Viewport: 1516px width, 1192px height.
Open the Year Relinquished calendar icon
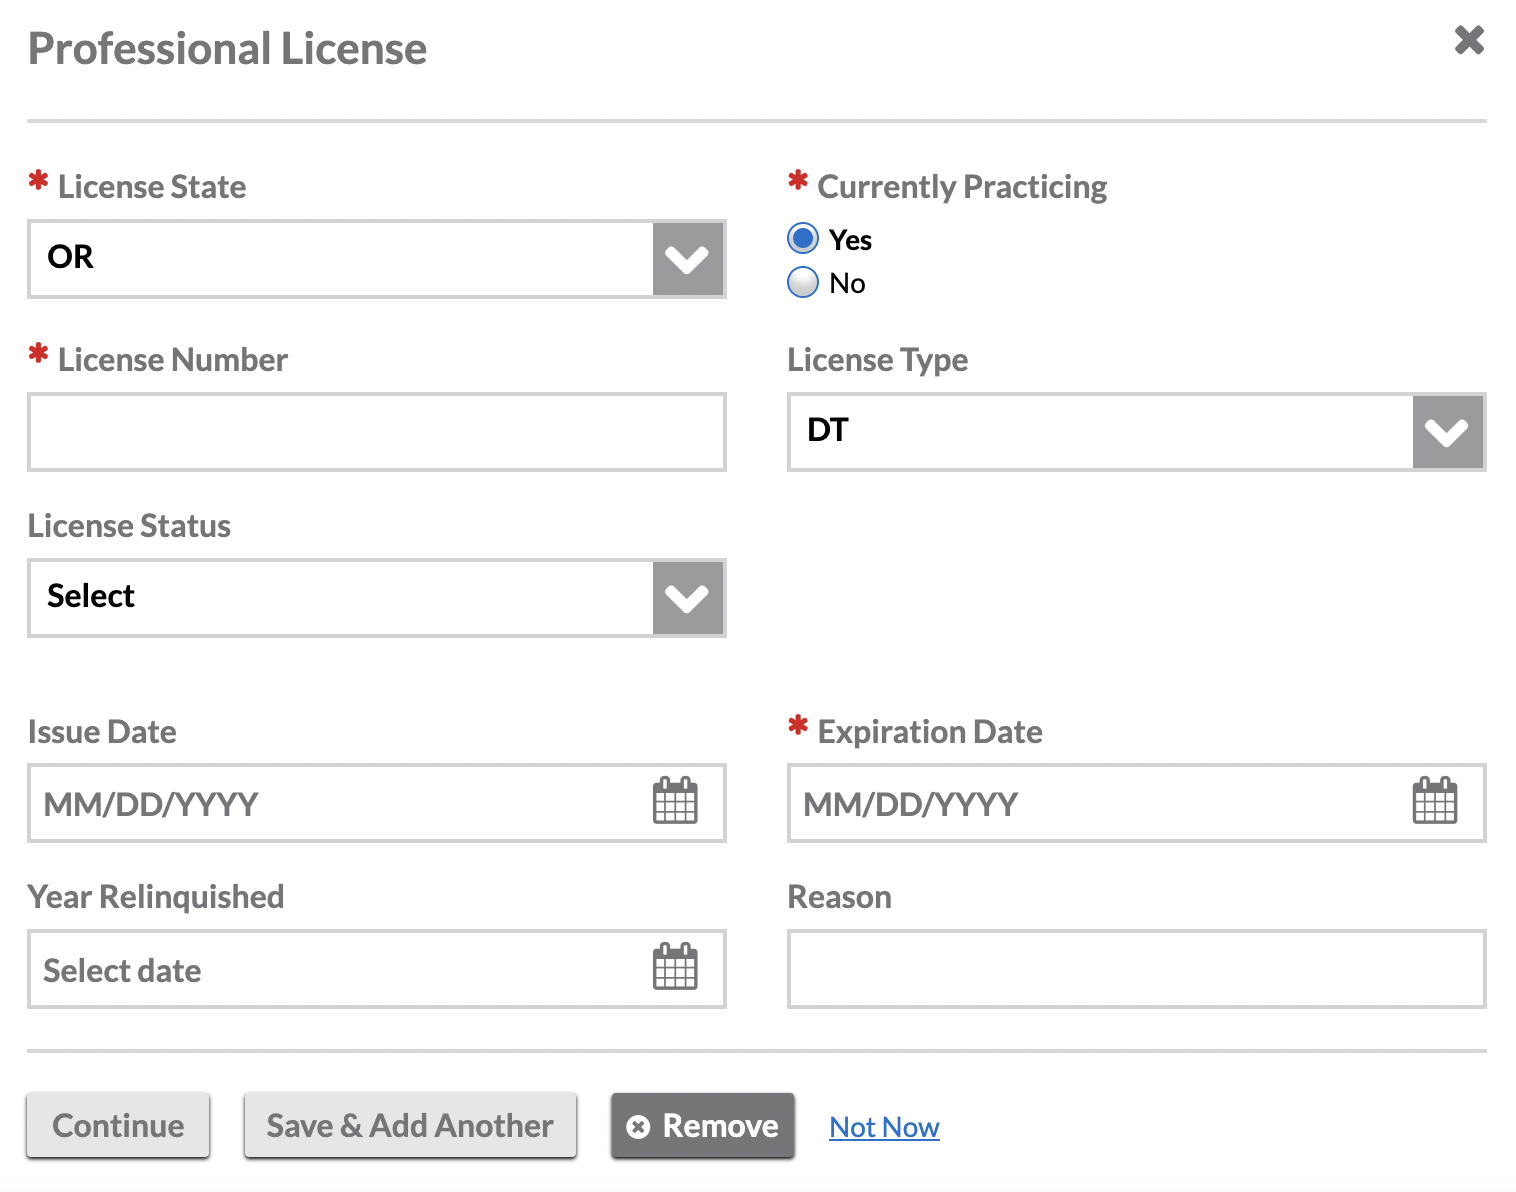click(675, 968)
